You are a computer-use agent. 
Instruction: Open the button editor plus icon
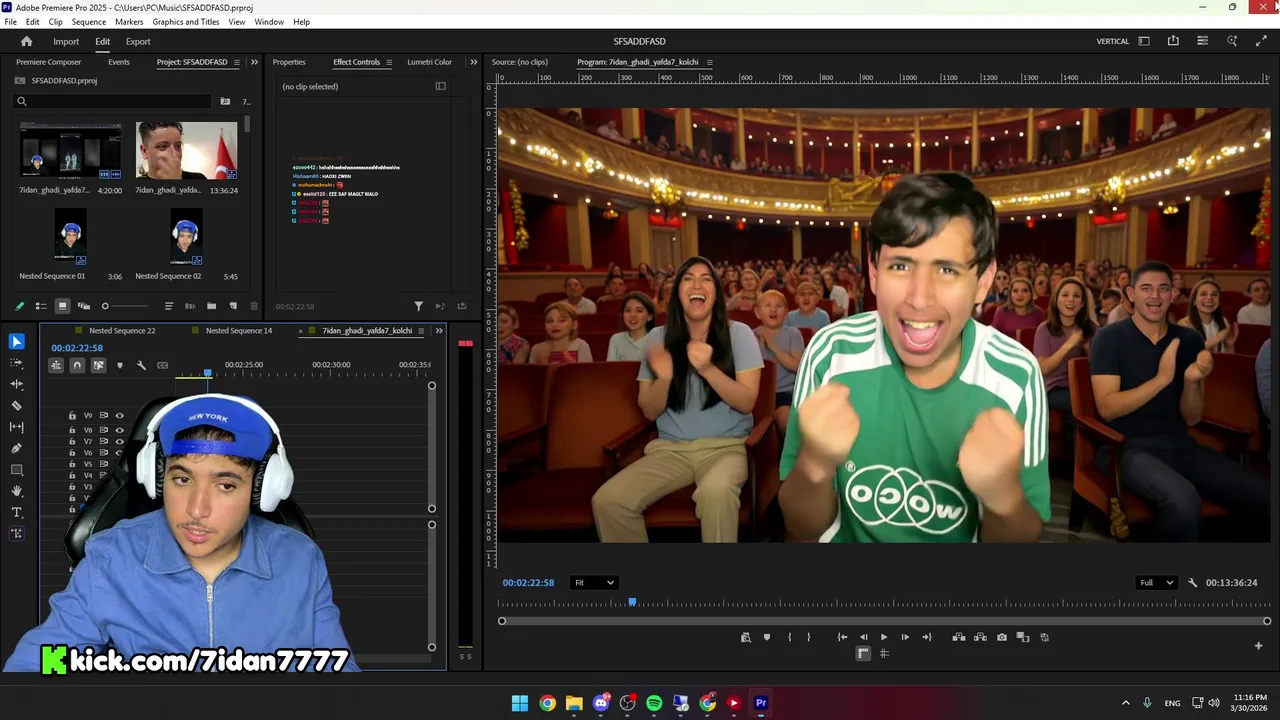click(1259, 646)
